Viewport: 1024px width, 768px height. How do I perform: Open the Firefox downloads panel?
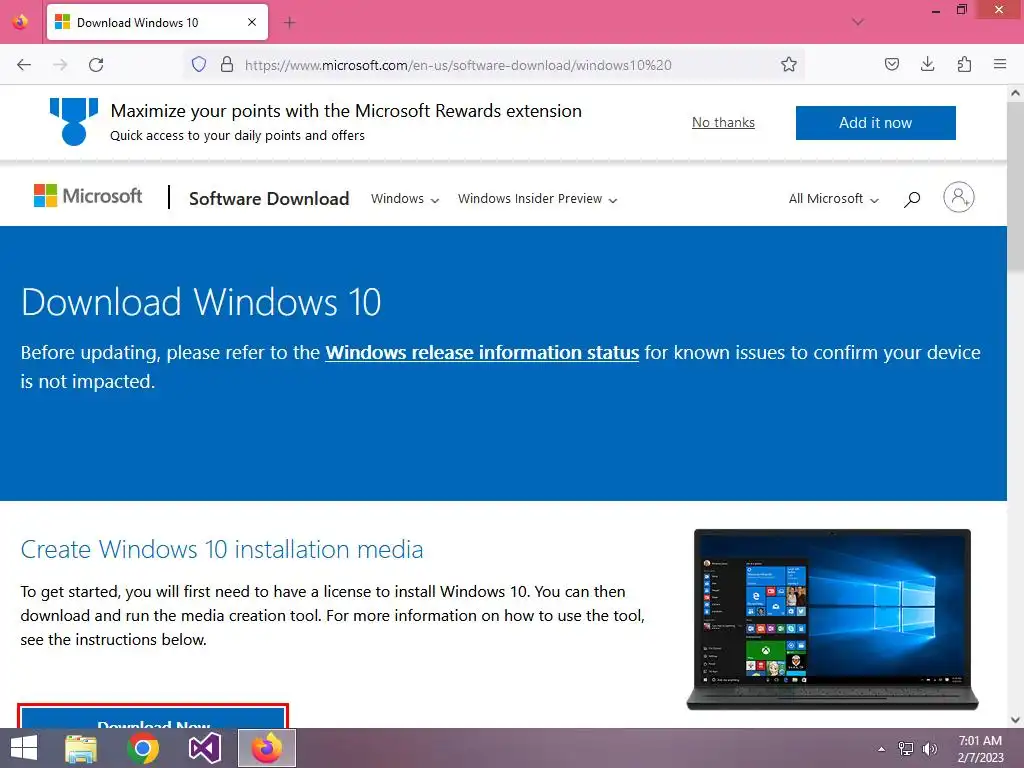click(x=927, y=64)
